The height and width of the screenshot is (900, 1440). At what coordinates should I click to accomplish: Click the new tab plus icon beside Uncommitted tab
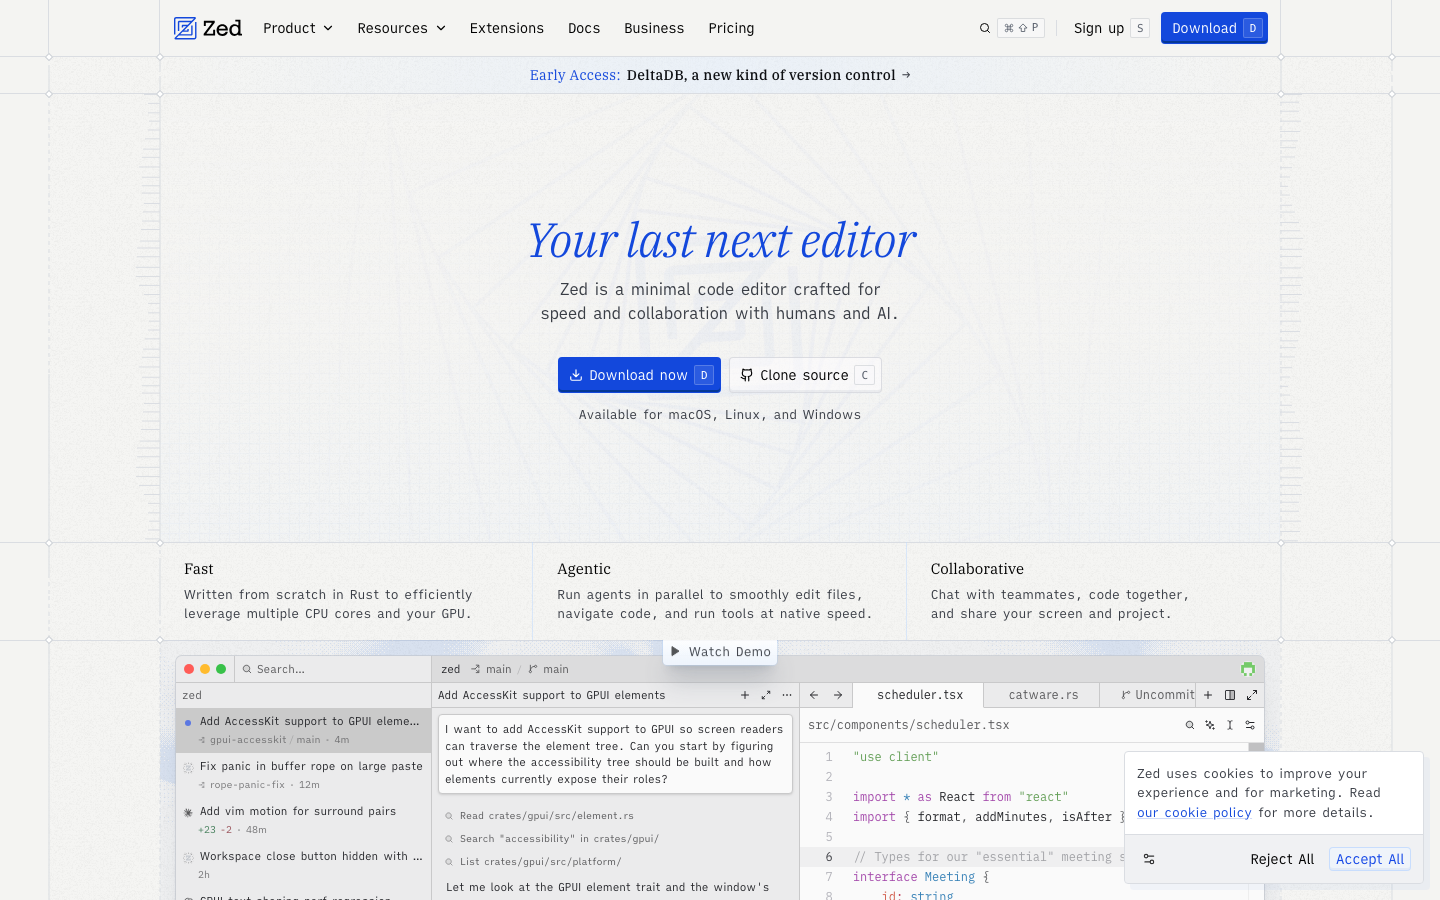[1208, 695]
